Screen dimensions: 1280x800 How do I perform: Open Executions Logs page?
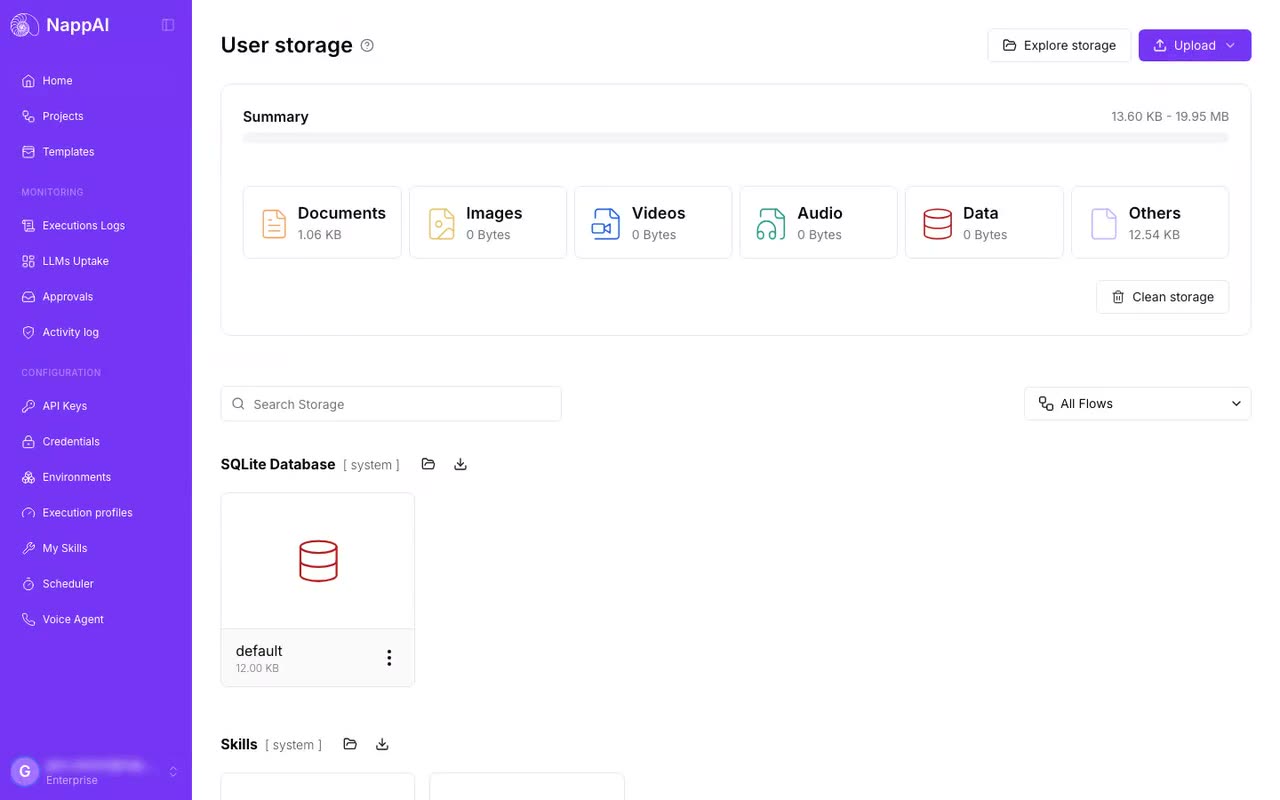(x=96, y=226)
